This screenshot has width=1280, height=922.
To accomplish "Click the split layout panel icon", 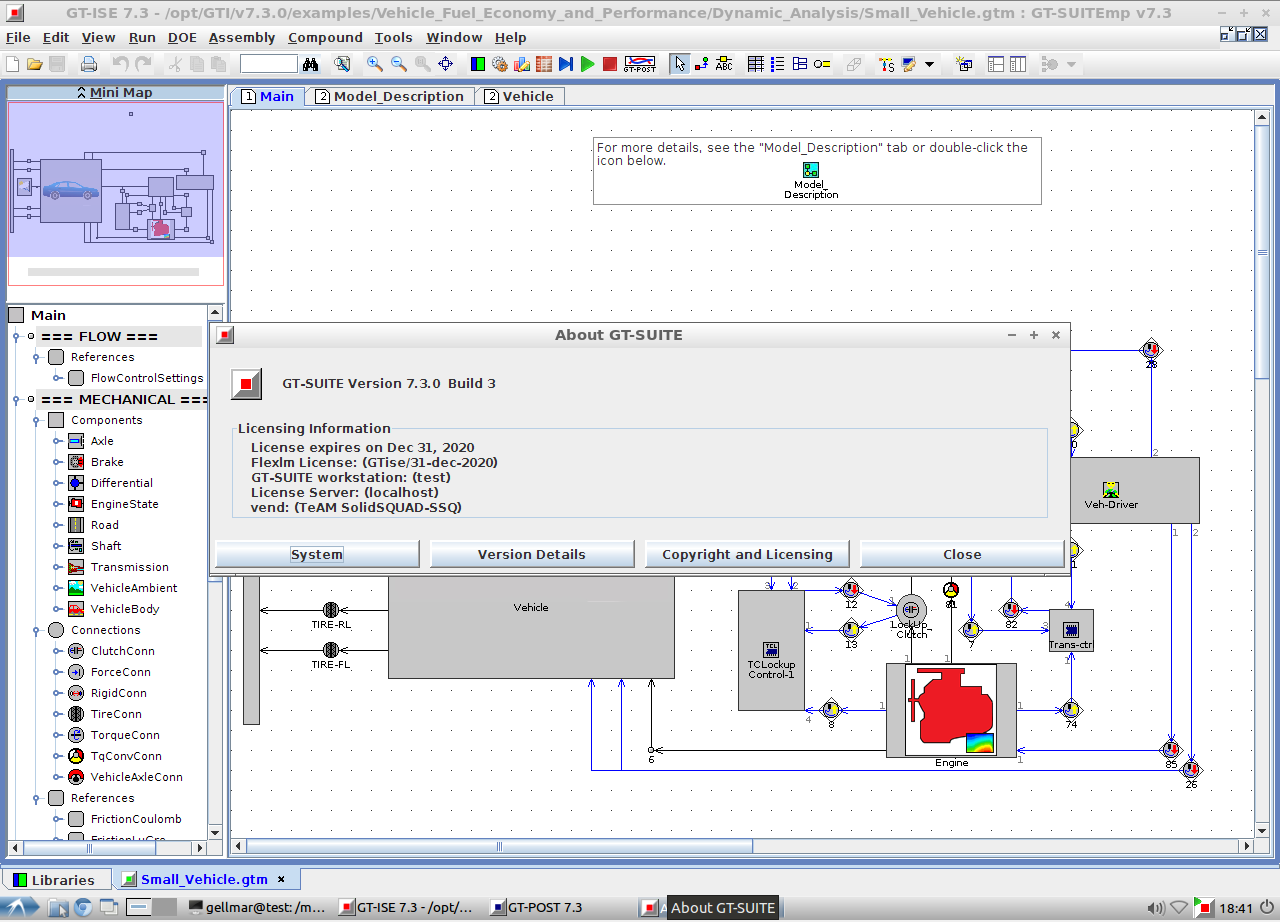I will pyautogui.click(x=996, y=64).
